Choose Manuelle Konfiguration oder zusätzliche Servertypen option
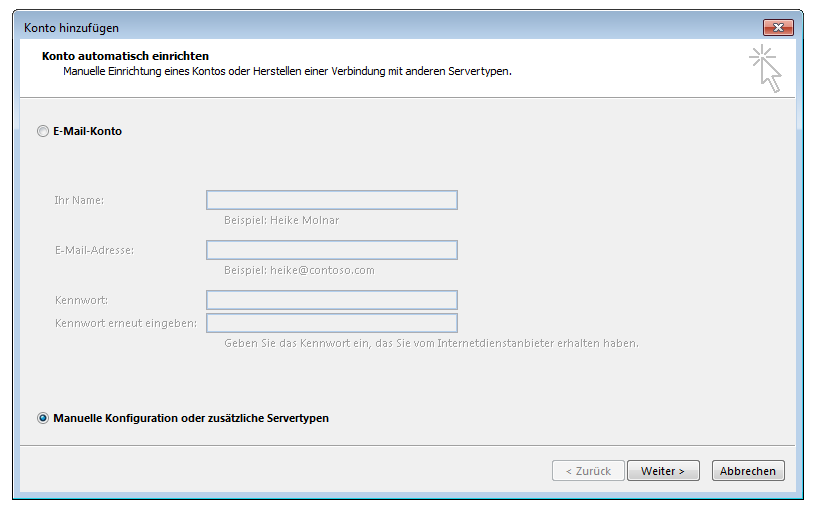The width and height of the screenshot is (818, 512). tap(43, 418)
